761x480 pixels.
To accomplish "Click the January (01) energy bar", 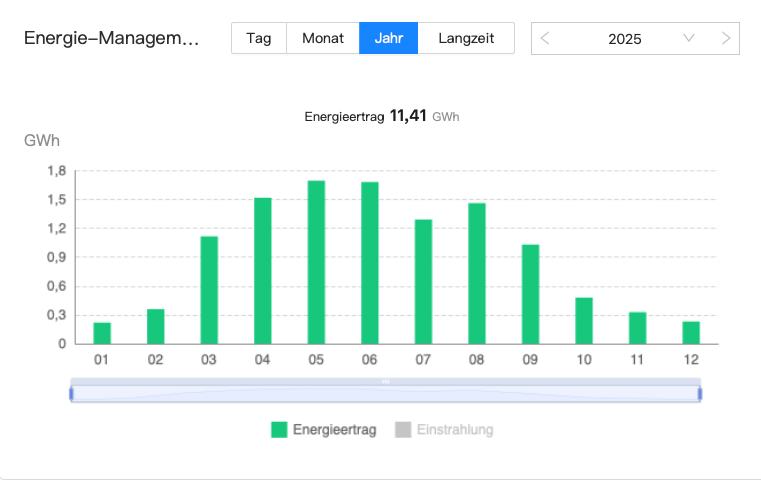I will pyautogui.click(x=102, y=333).
